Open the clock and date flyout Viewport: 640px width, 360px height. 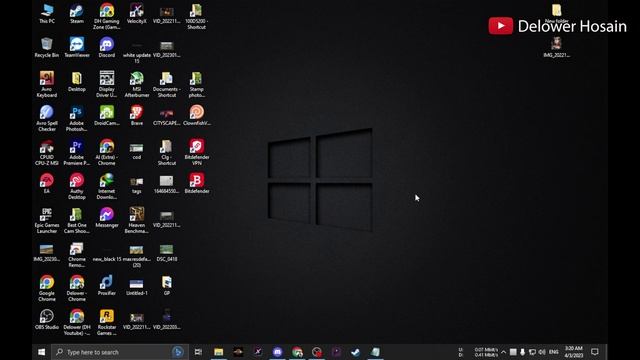pos(573,352)
